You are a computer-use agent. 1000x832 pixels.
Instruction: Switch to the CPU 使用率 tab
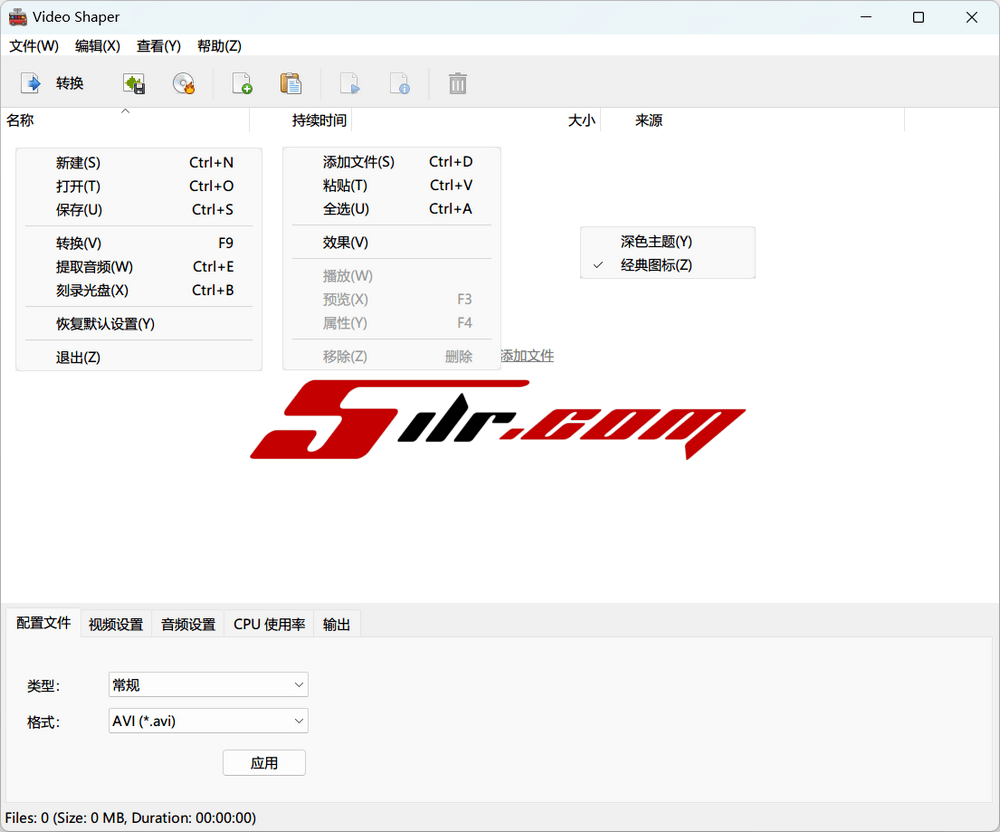tap(269, 624)
